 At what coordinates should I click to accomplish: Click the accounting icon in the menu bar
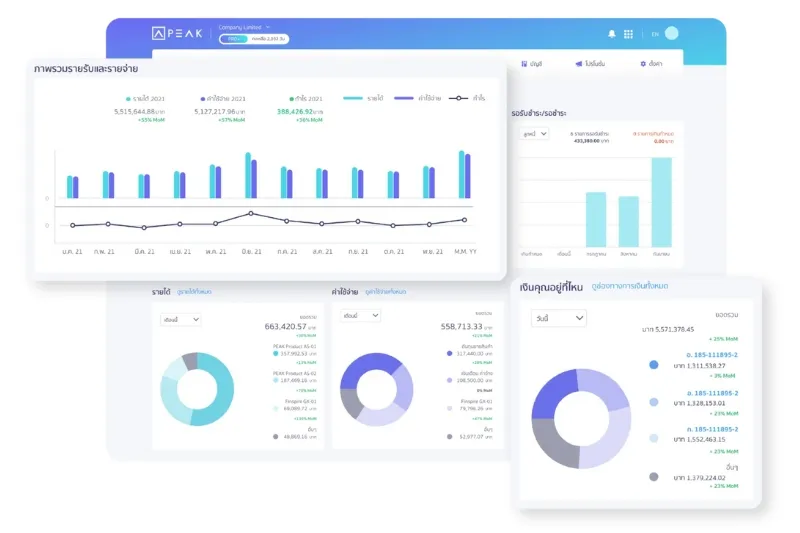(x=523, y=64)
